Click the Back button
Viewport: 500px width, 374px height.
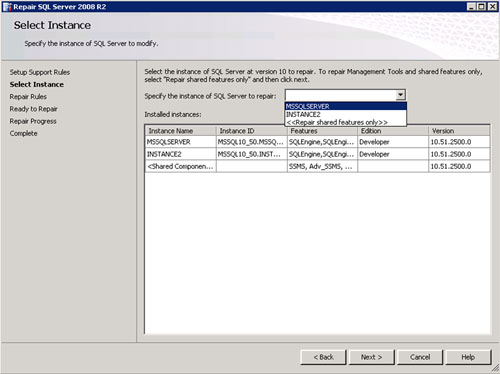(x=323, y=357)
